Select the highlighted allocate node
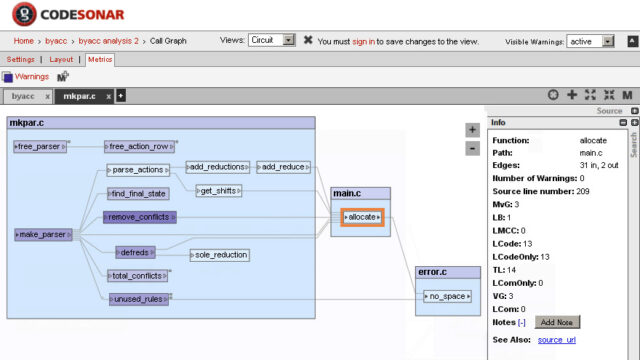 coord(362,218)
